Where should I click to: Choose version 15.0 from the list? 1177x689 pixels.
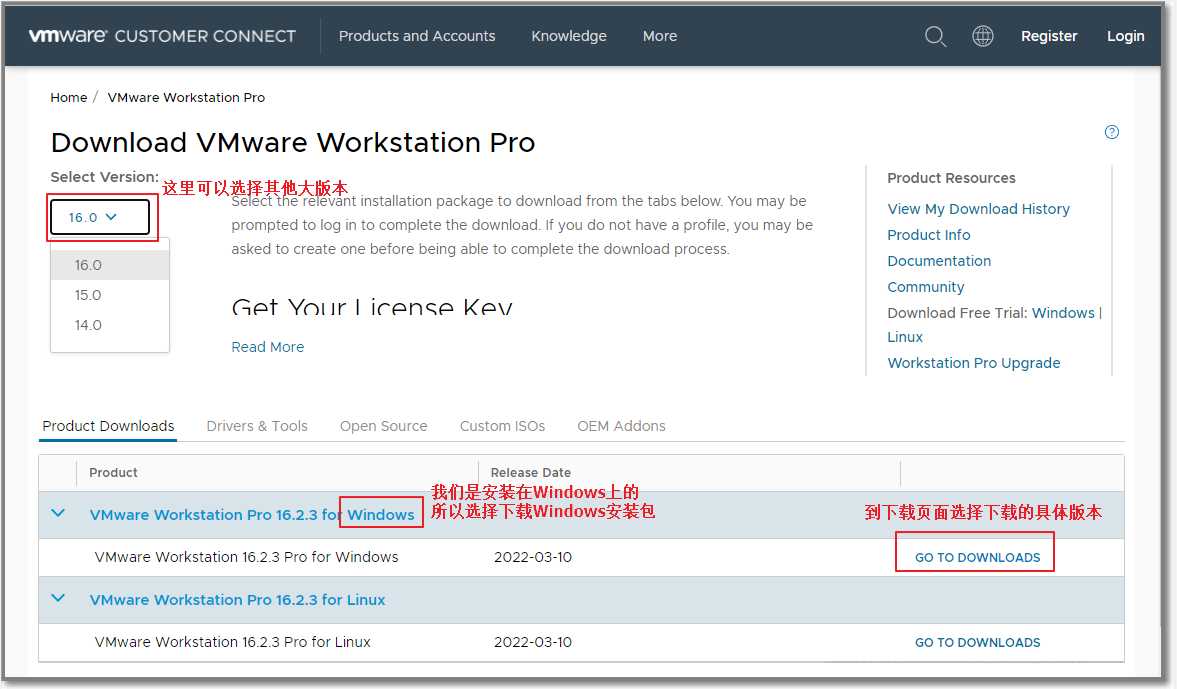tap(110, 295)
